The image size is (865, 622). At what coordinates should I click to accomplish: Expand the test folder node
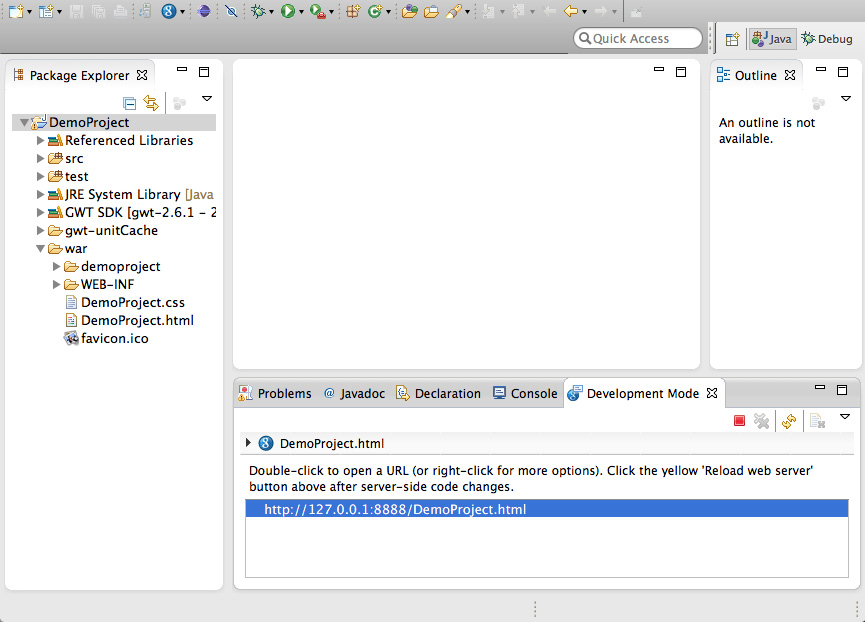tap(40, 176)
